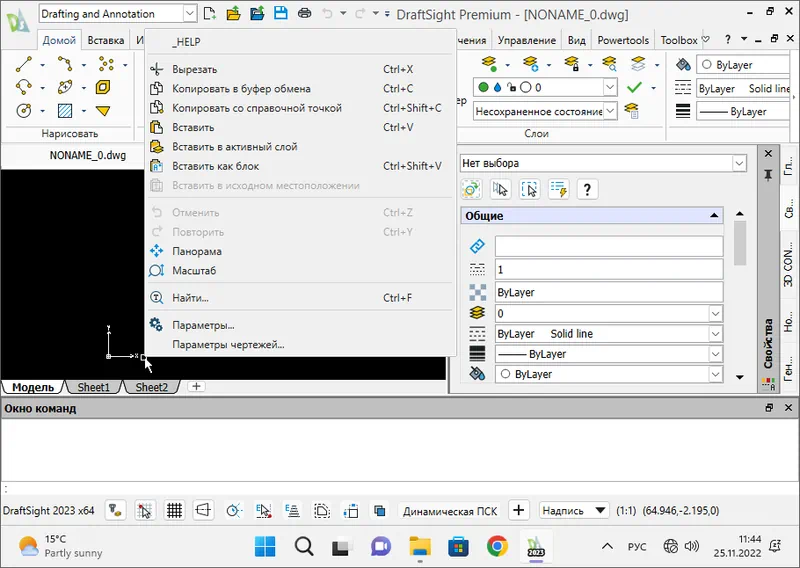Open Нет выбора selection dropdown
Screen dimensions: 800x568
click(739, 163)
